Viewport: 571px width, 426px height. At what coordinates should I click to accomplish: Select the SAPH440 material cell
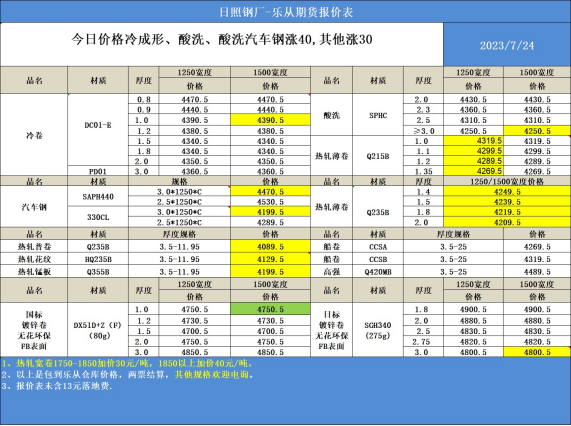pos(98,197)
